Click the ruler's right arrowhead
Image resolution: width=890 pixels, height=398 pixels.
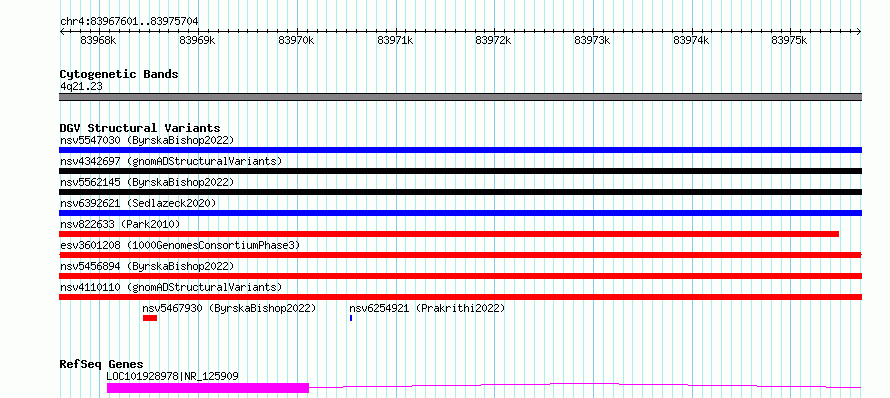coord(859,31)
